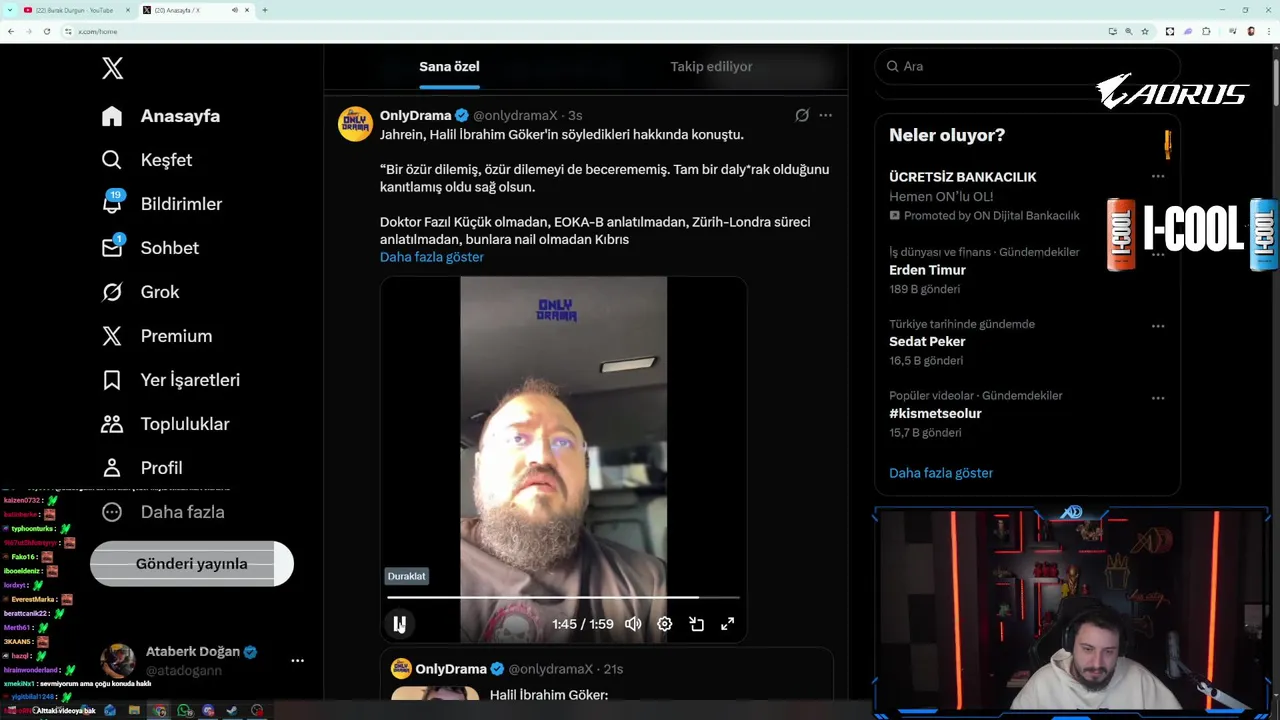Click Daha fazla göster in trends panel

pyautogui.click(x=941, y=473)
